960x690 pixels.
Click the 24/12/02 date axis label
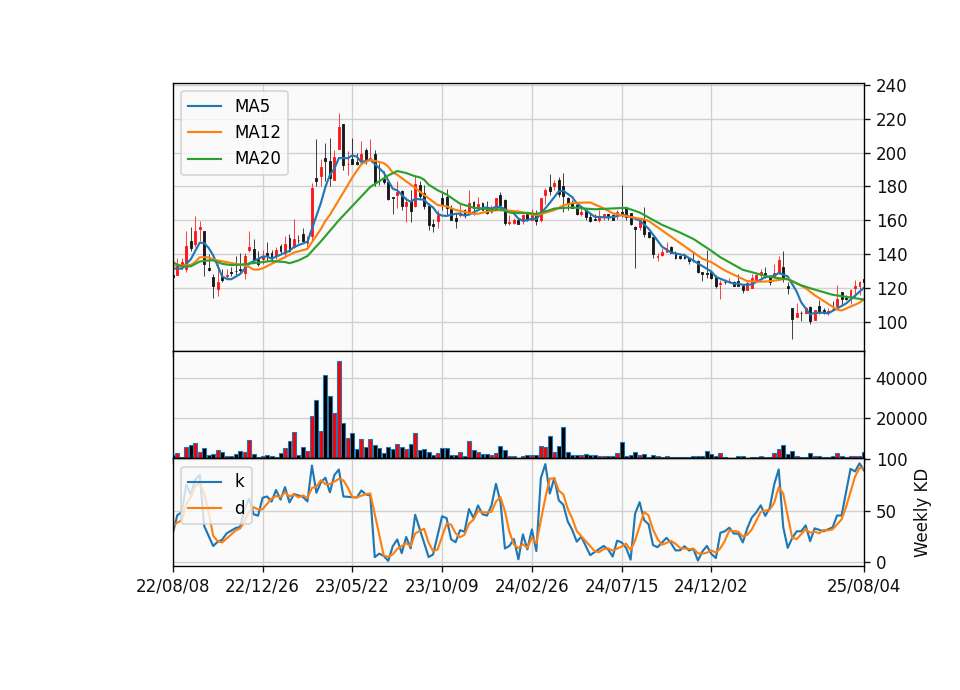(x=711, y=586)
